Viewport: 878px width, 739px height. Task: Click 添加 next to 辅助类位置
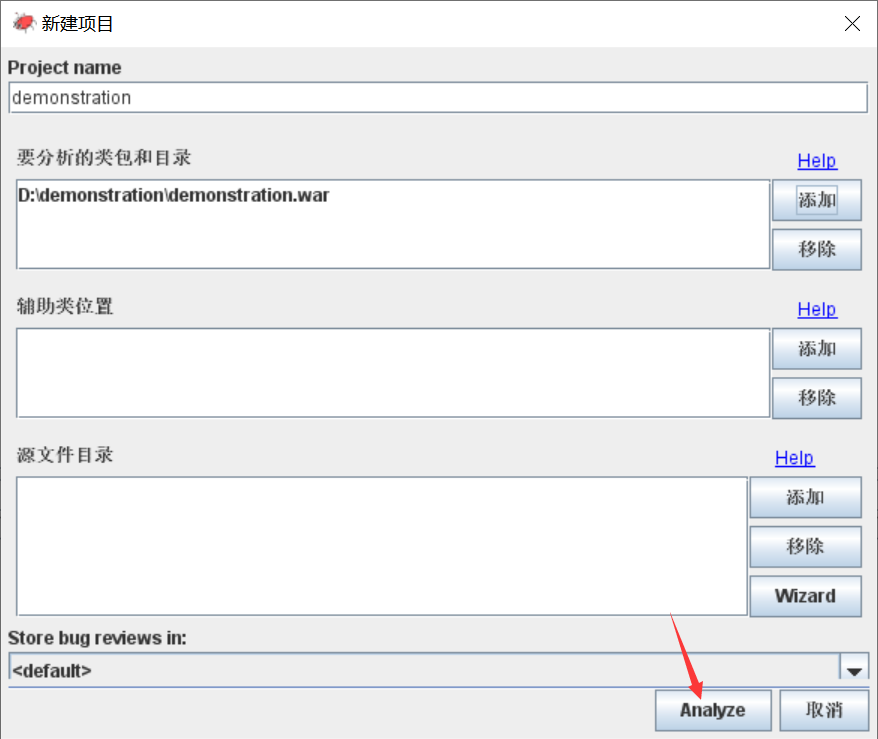(816, 349)
